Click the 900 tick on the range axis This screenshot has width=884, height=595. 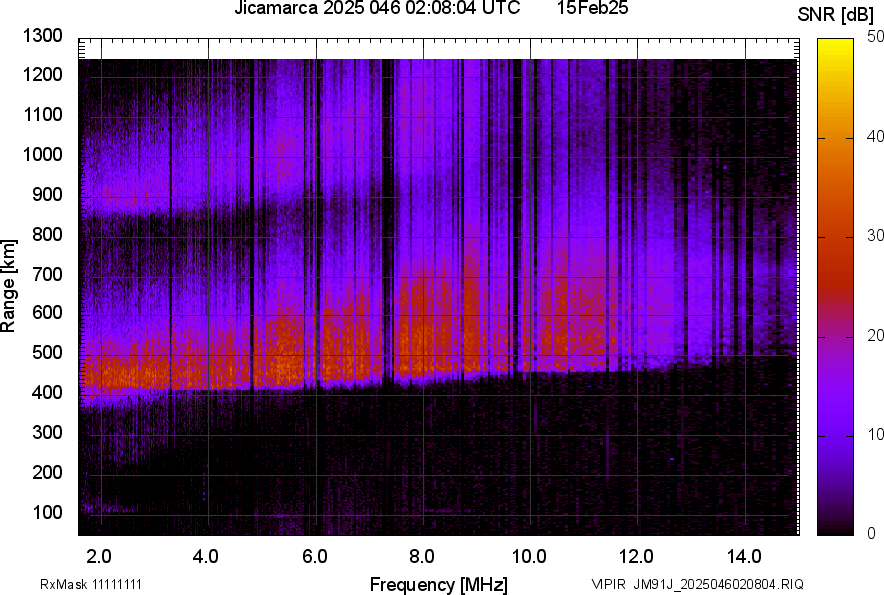point(48,194)
